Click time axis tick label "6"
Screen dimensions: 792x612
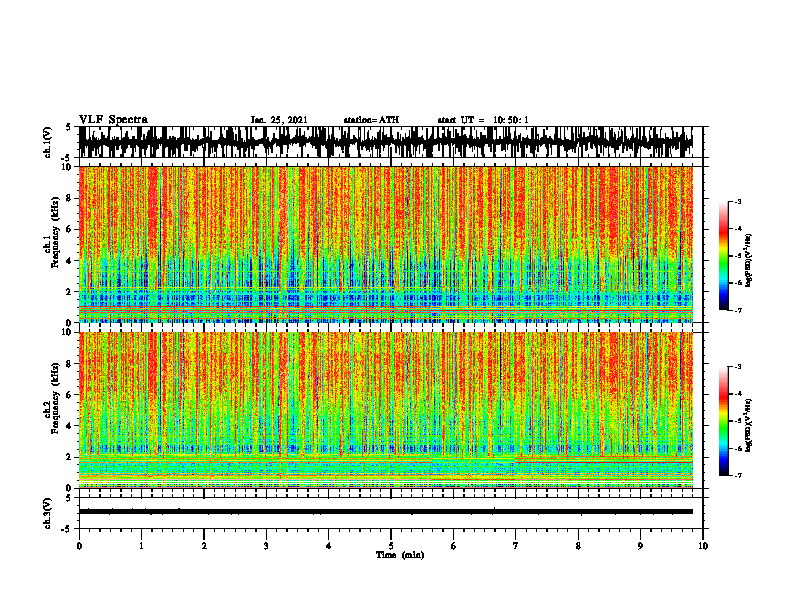pos(453,546)
